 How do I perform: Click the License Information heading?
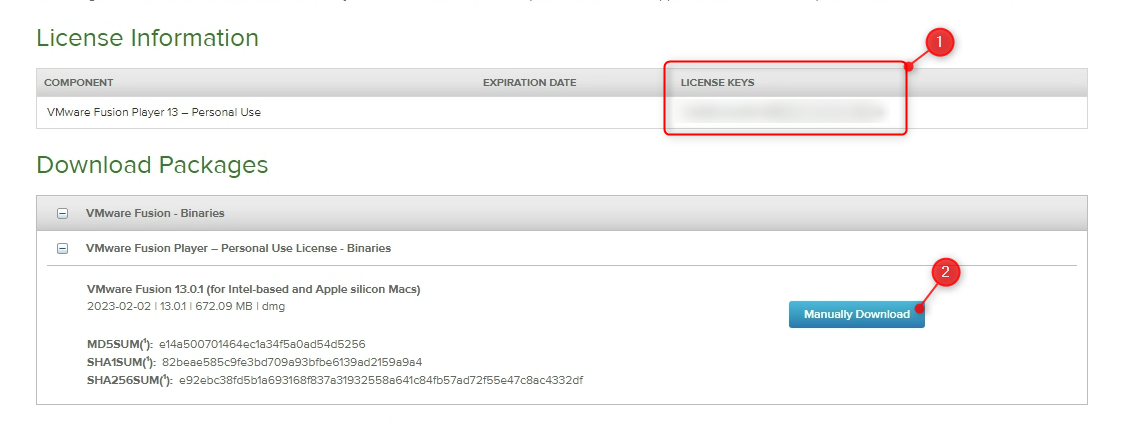click(147, 38)
